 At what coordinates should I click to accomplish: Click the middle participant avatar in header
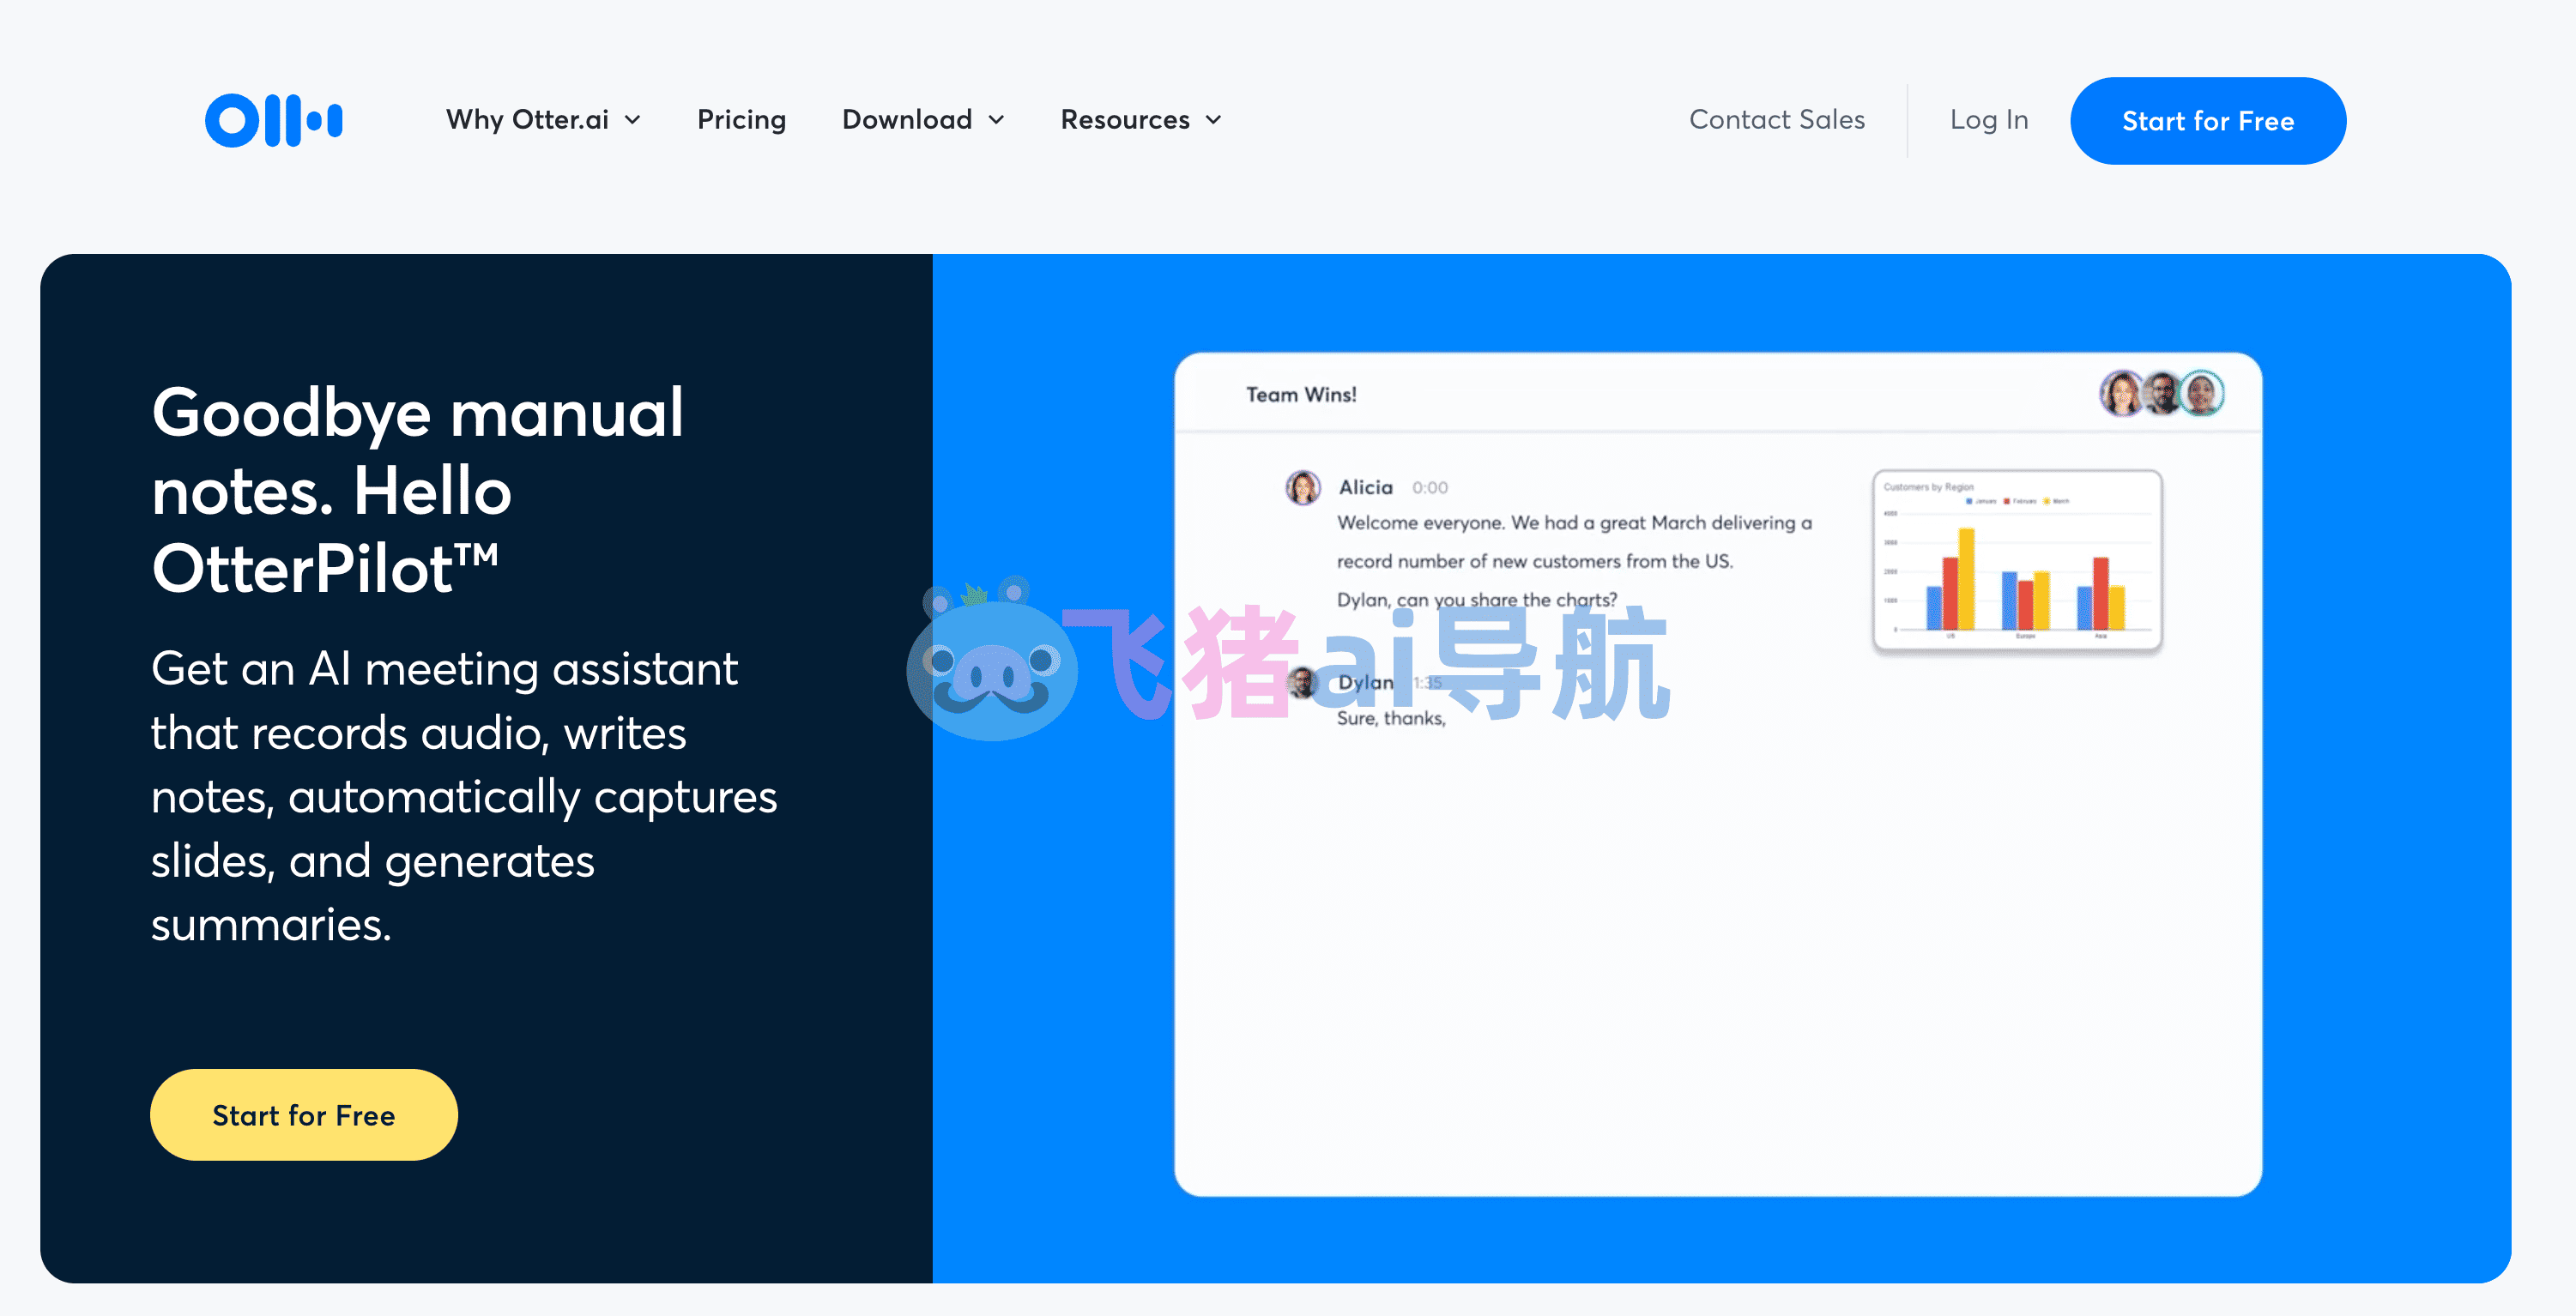coord(2162,393)
